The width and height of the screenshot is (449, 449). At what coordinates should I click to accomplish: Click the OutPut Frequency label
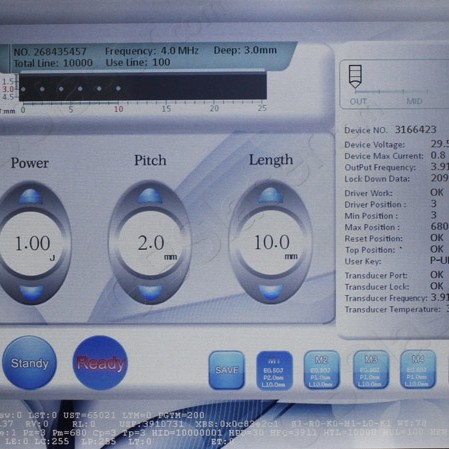pos(380,167)
